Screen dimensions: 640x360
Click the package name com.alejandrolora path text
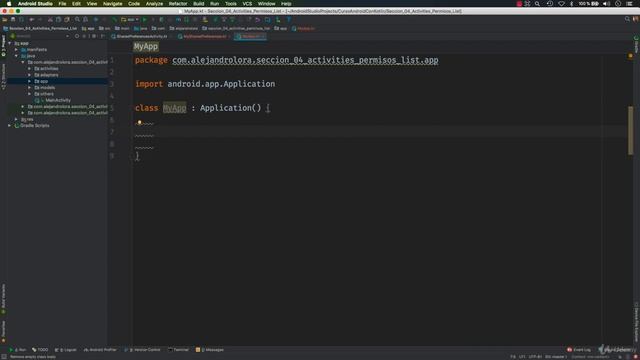coord(305,60)
